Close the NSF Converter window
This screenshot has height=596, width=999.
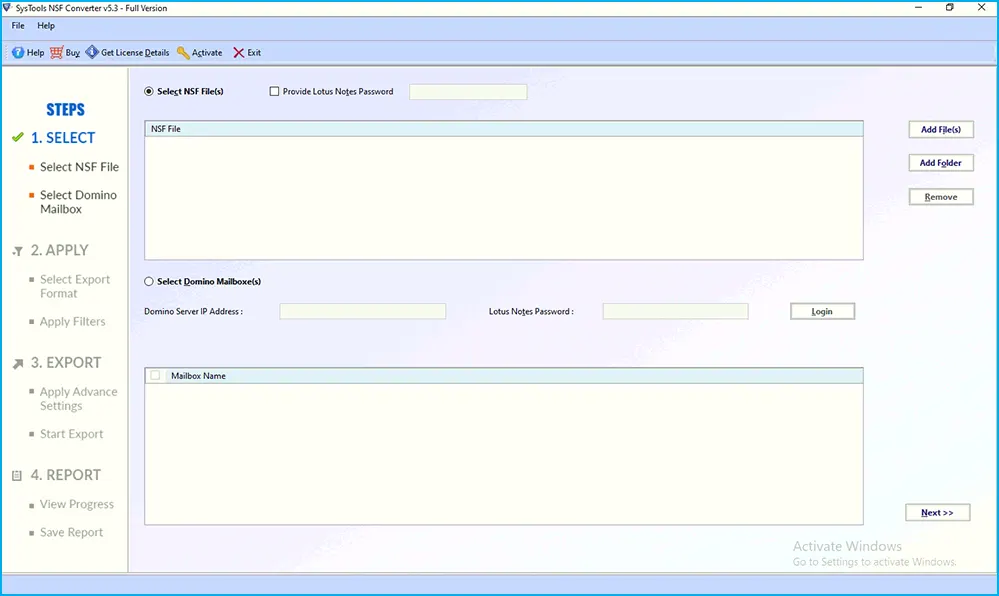(981, 8)
